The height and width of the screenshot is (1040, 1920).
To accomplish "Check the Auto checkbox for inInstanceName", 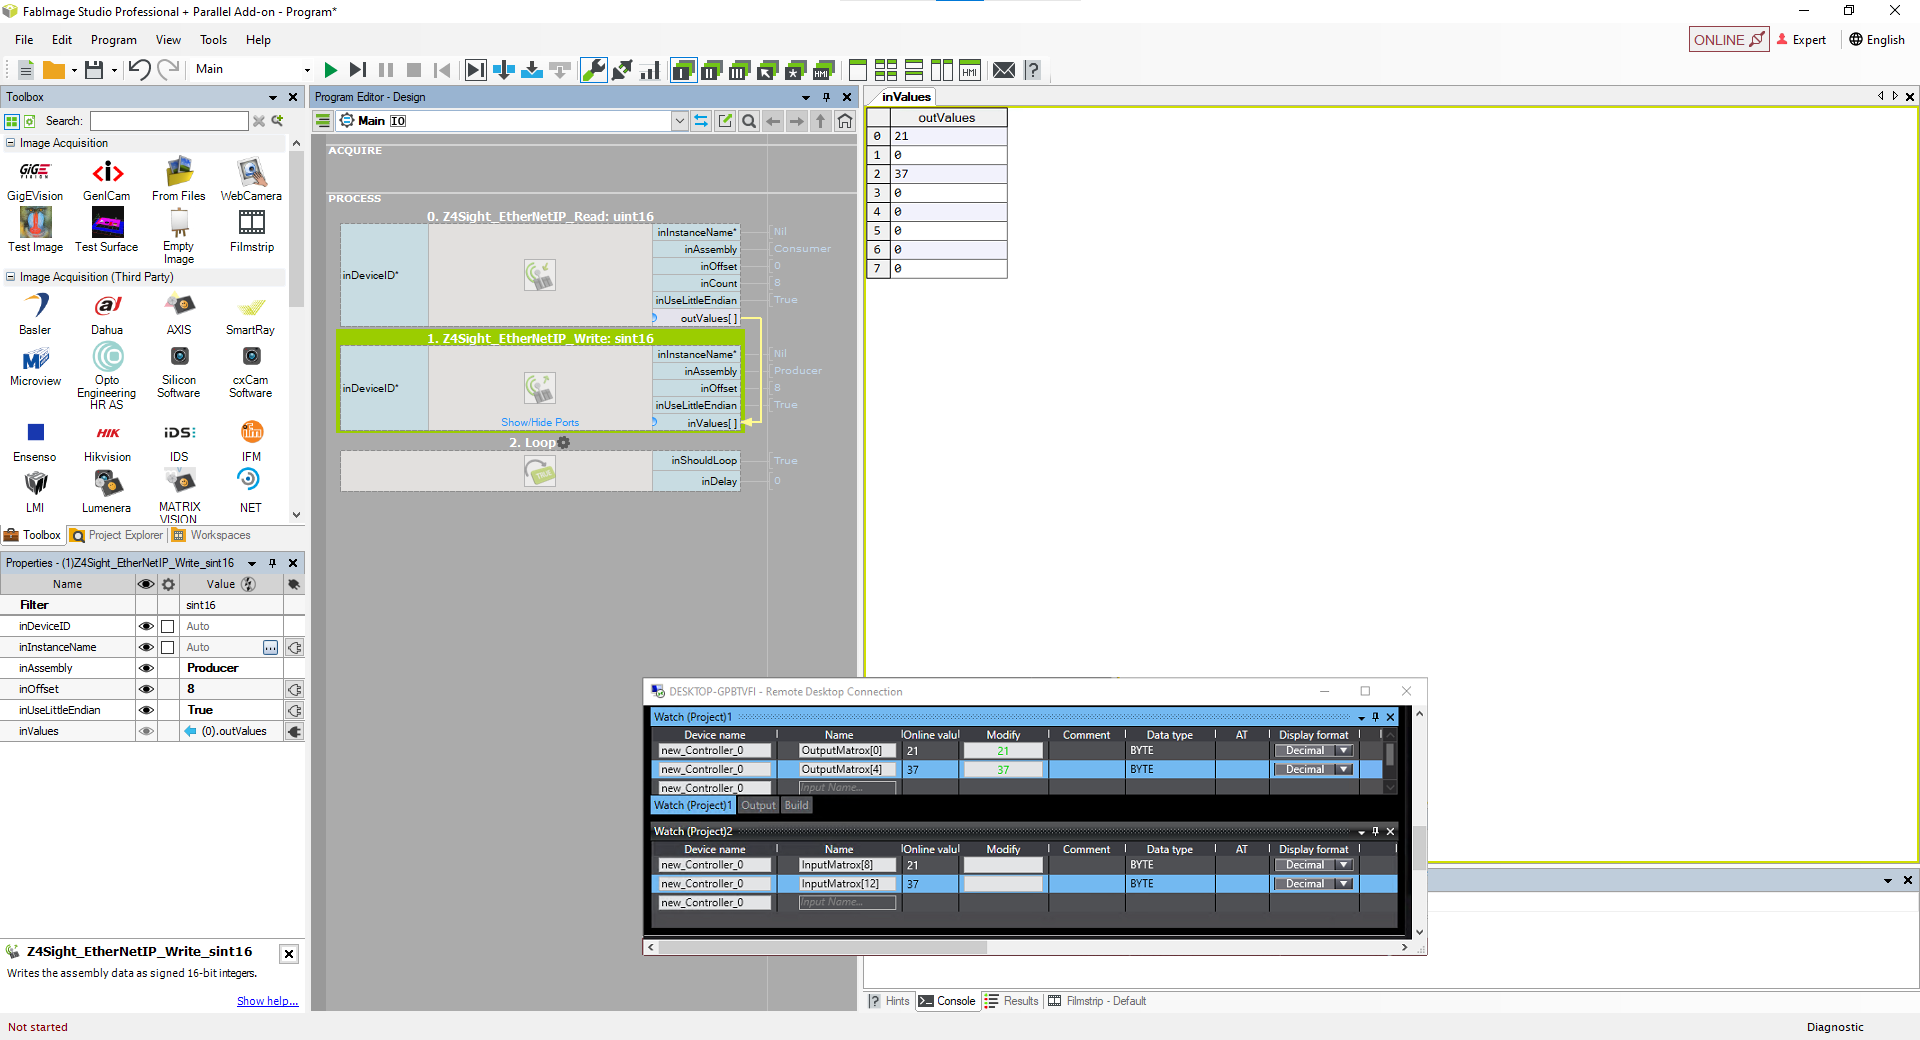I will pos(168,648).
